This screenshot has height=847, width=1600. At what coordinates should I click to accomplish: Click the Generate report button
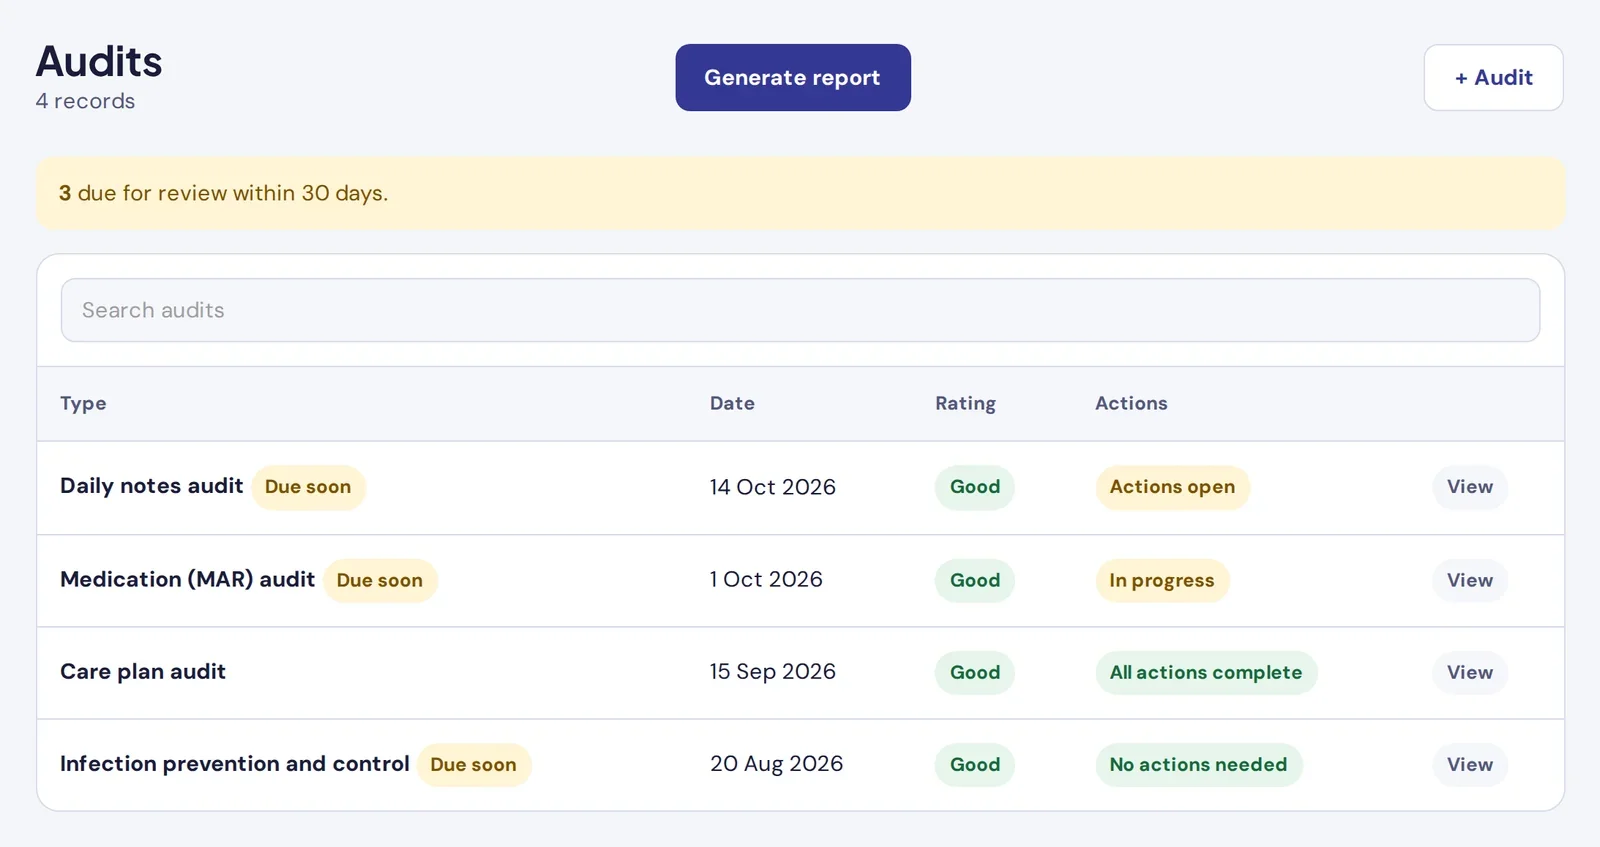pyautogui.click(x=793, y=77)
